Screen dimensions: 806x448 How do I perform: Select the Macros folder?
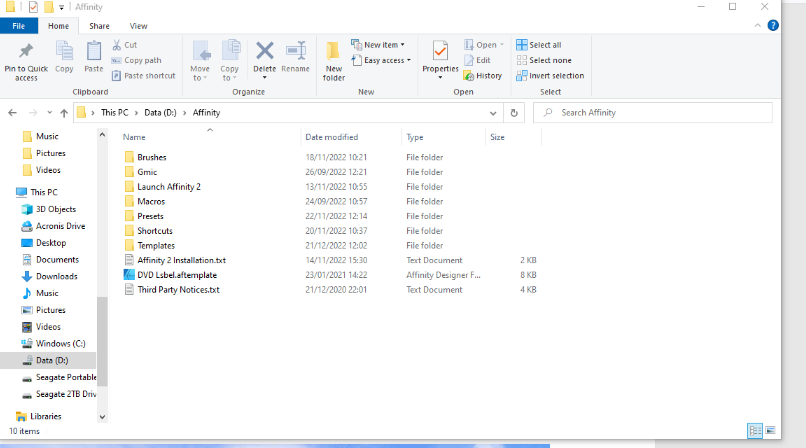click(x=151, y=201)
